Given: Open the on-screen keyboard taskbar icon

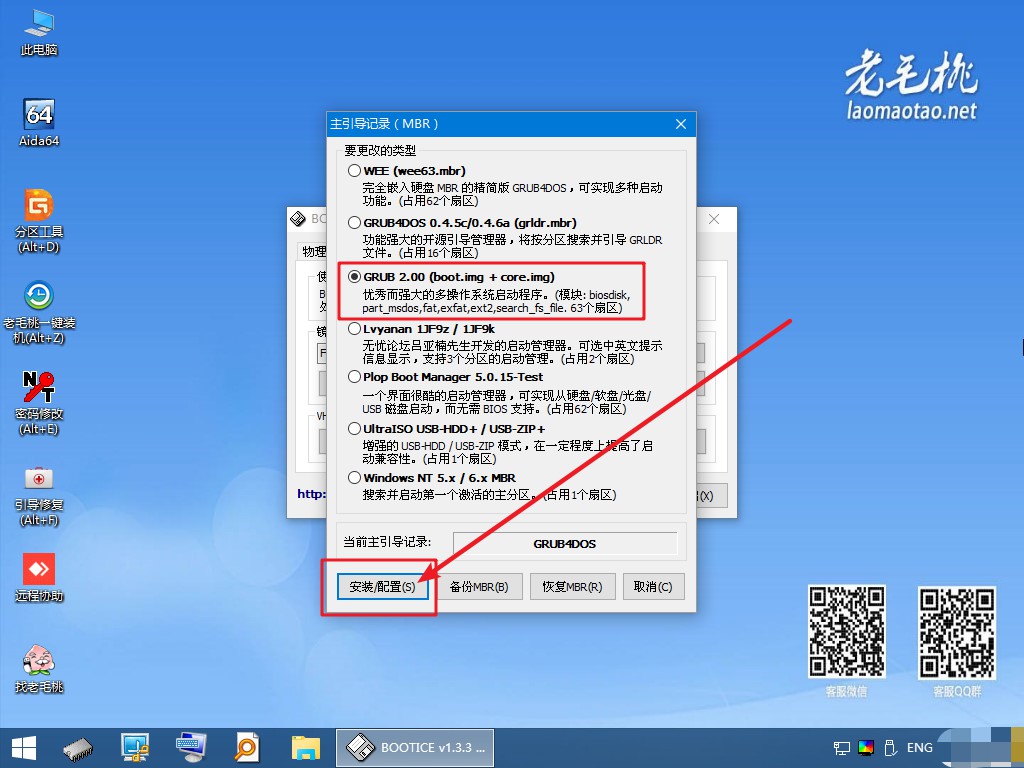Looking at the screenshot, I should [191, 748].
